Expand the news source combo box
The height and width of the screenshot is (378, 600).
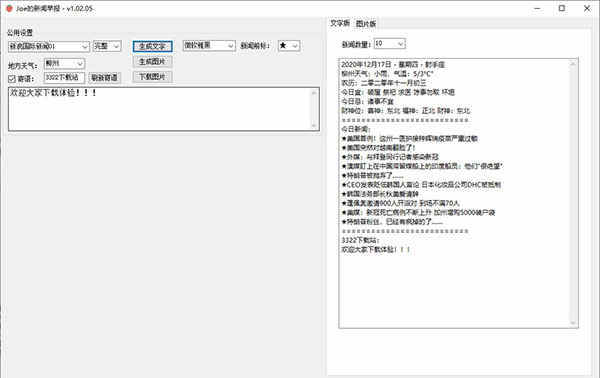[49, 47]
